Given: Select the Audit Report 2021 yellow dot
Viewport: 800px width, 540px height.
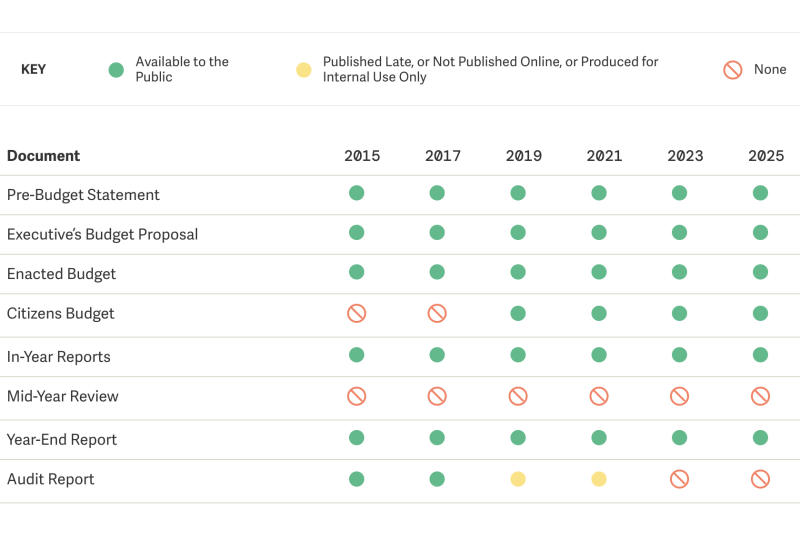Looking at the screenshot, I should [x=599, y=479].
